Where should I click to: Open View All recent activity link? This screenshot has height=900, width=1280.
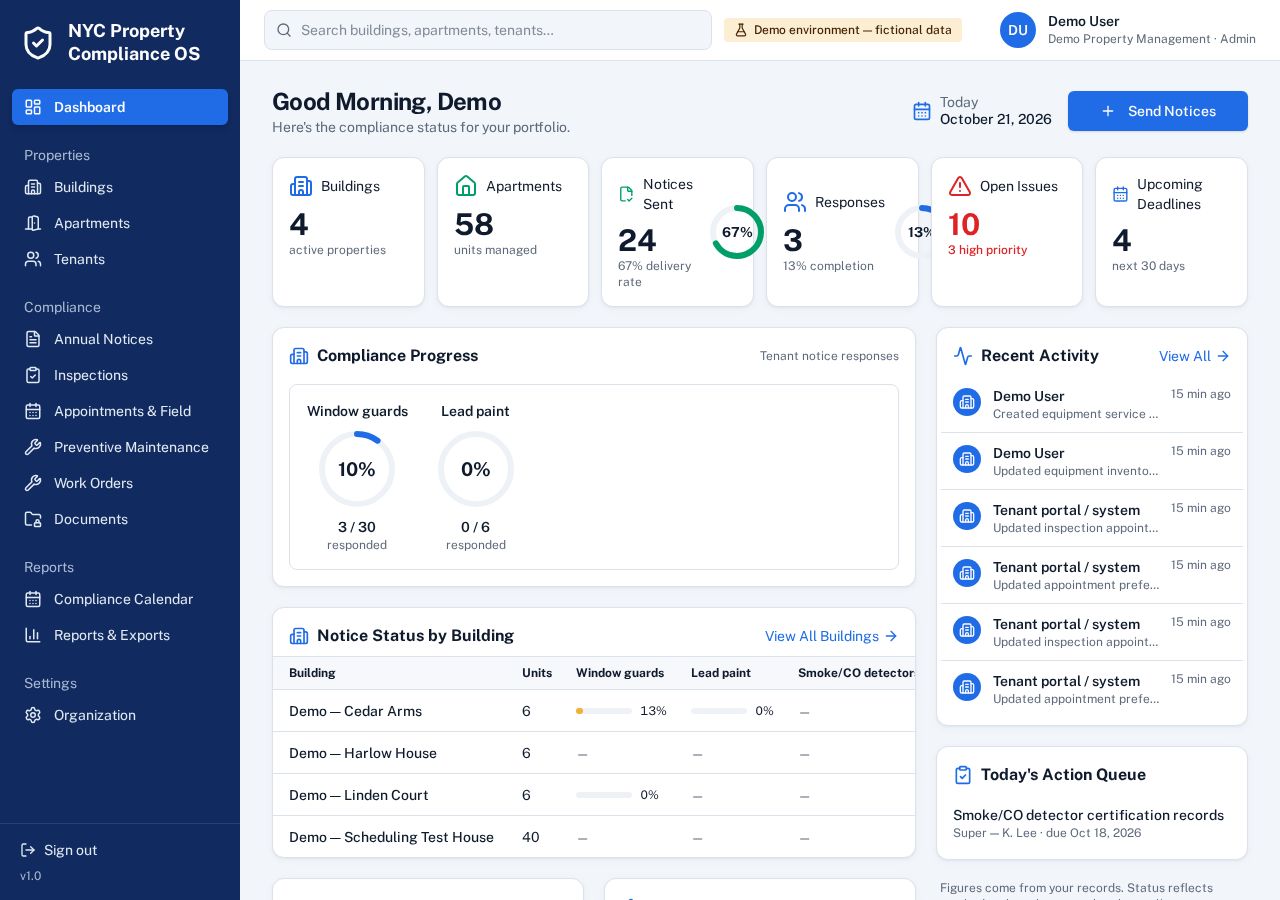(x=1194, y=356)
